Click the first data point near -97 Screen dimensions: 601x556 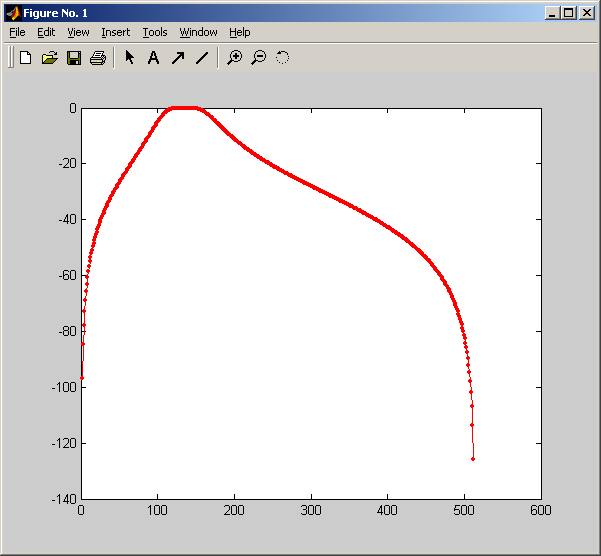click(82, 378)
